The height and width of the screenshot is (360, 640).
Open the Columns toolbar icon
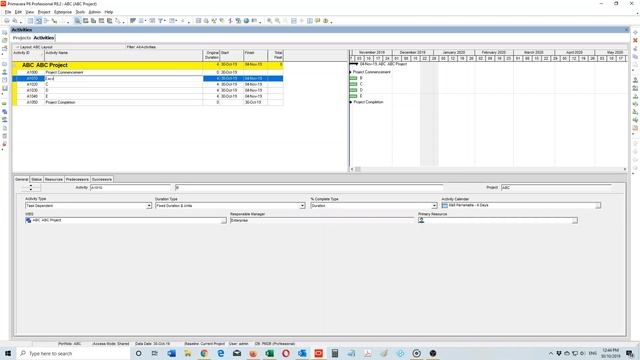pyautogui.click(x=141, y=21)
